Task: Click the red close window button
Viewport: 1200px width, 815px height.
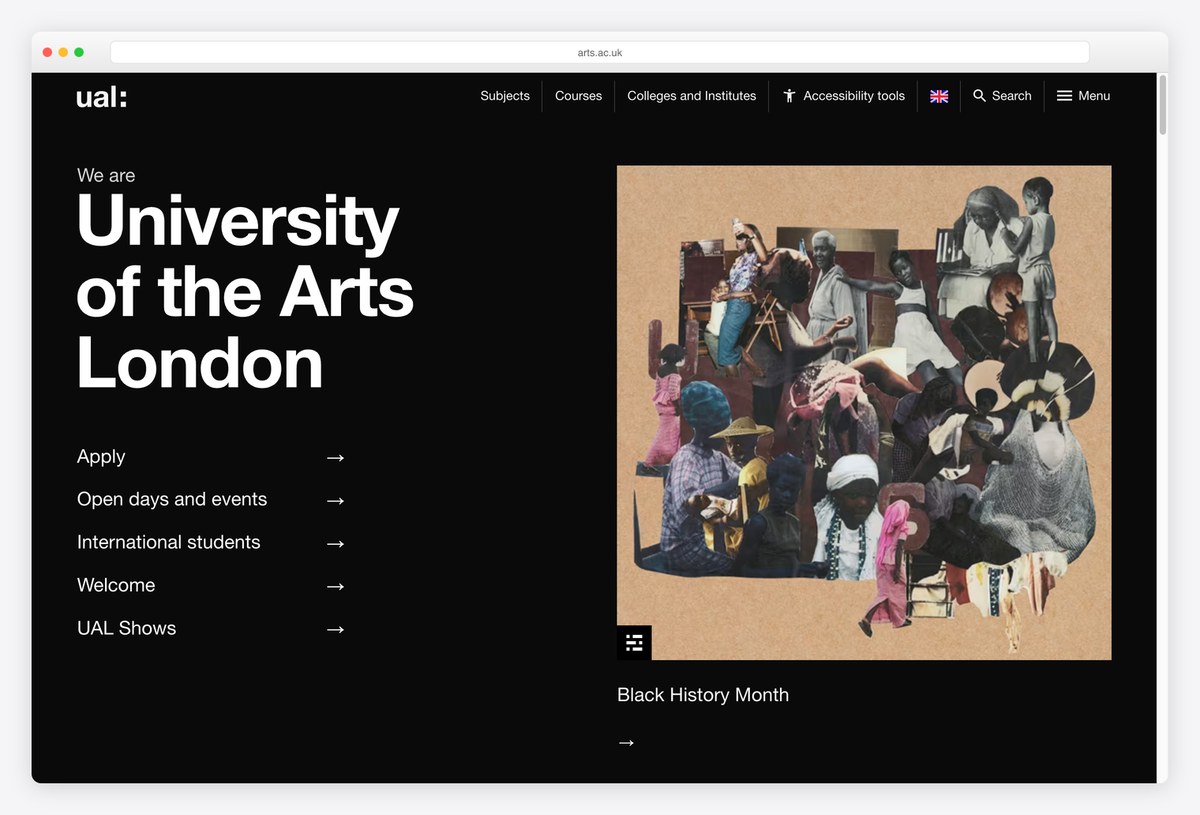Action: point(47,52)
